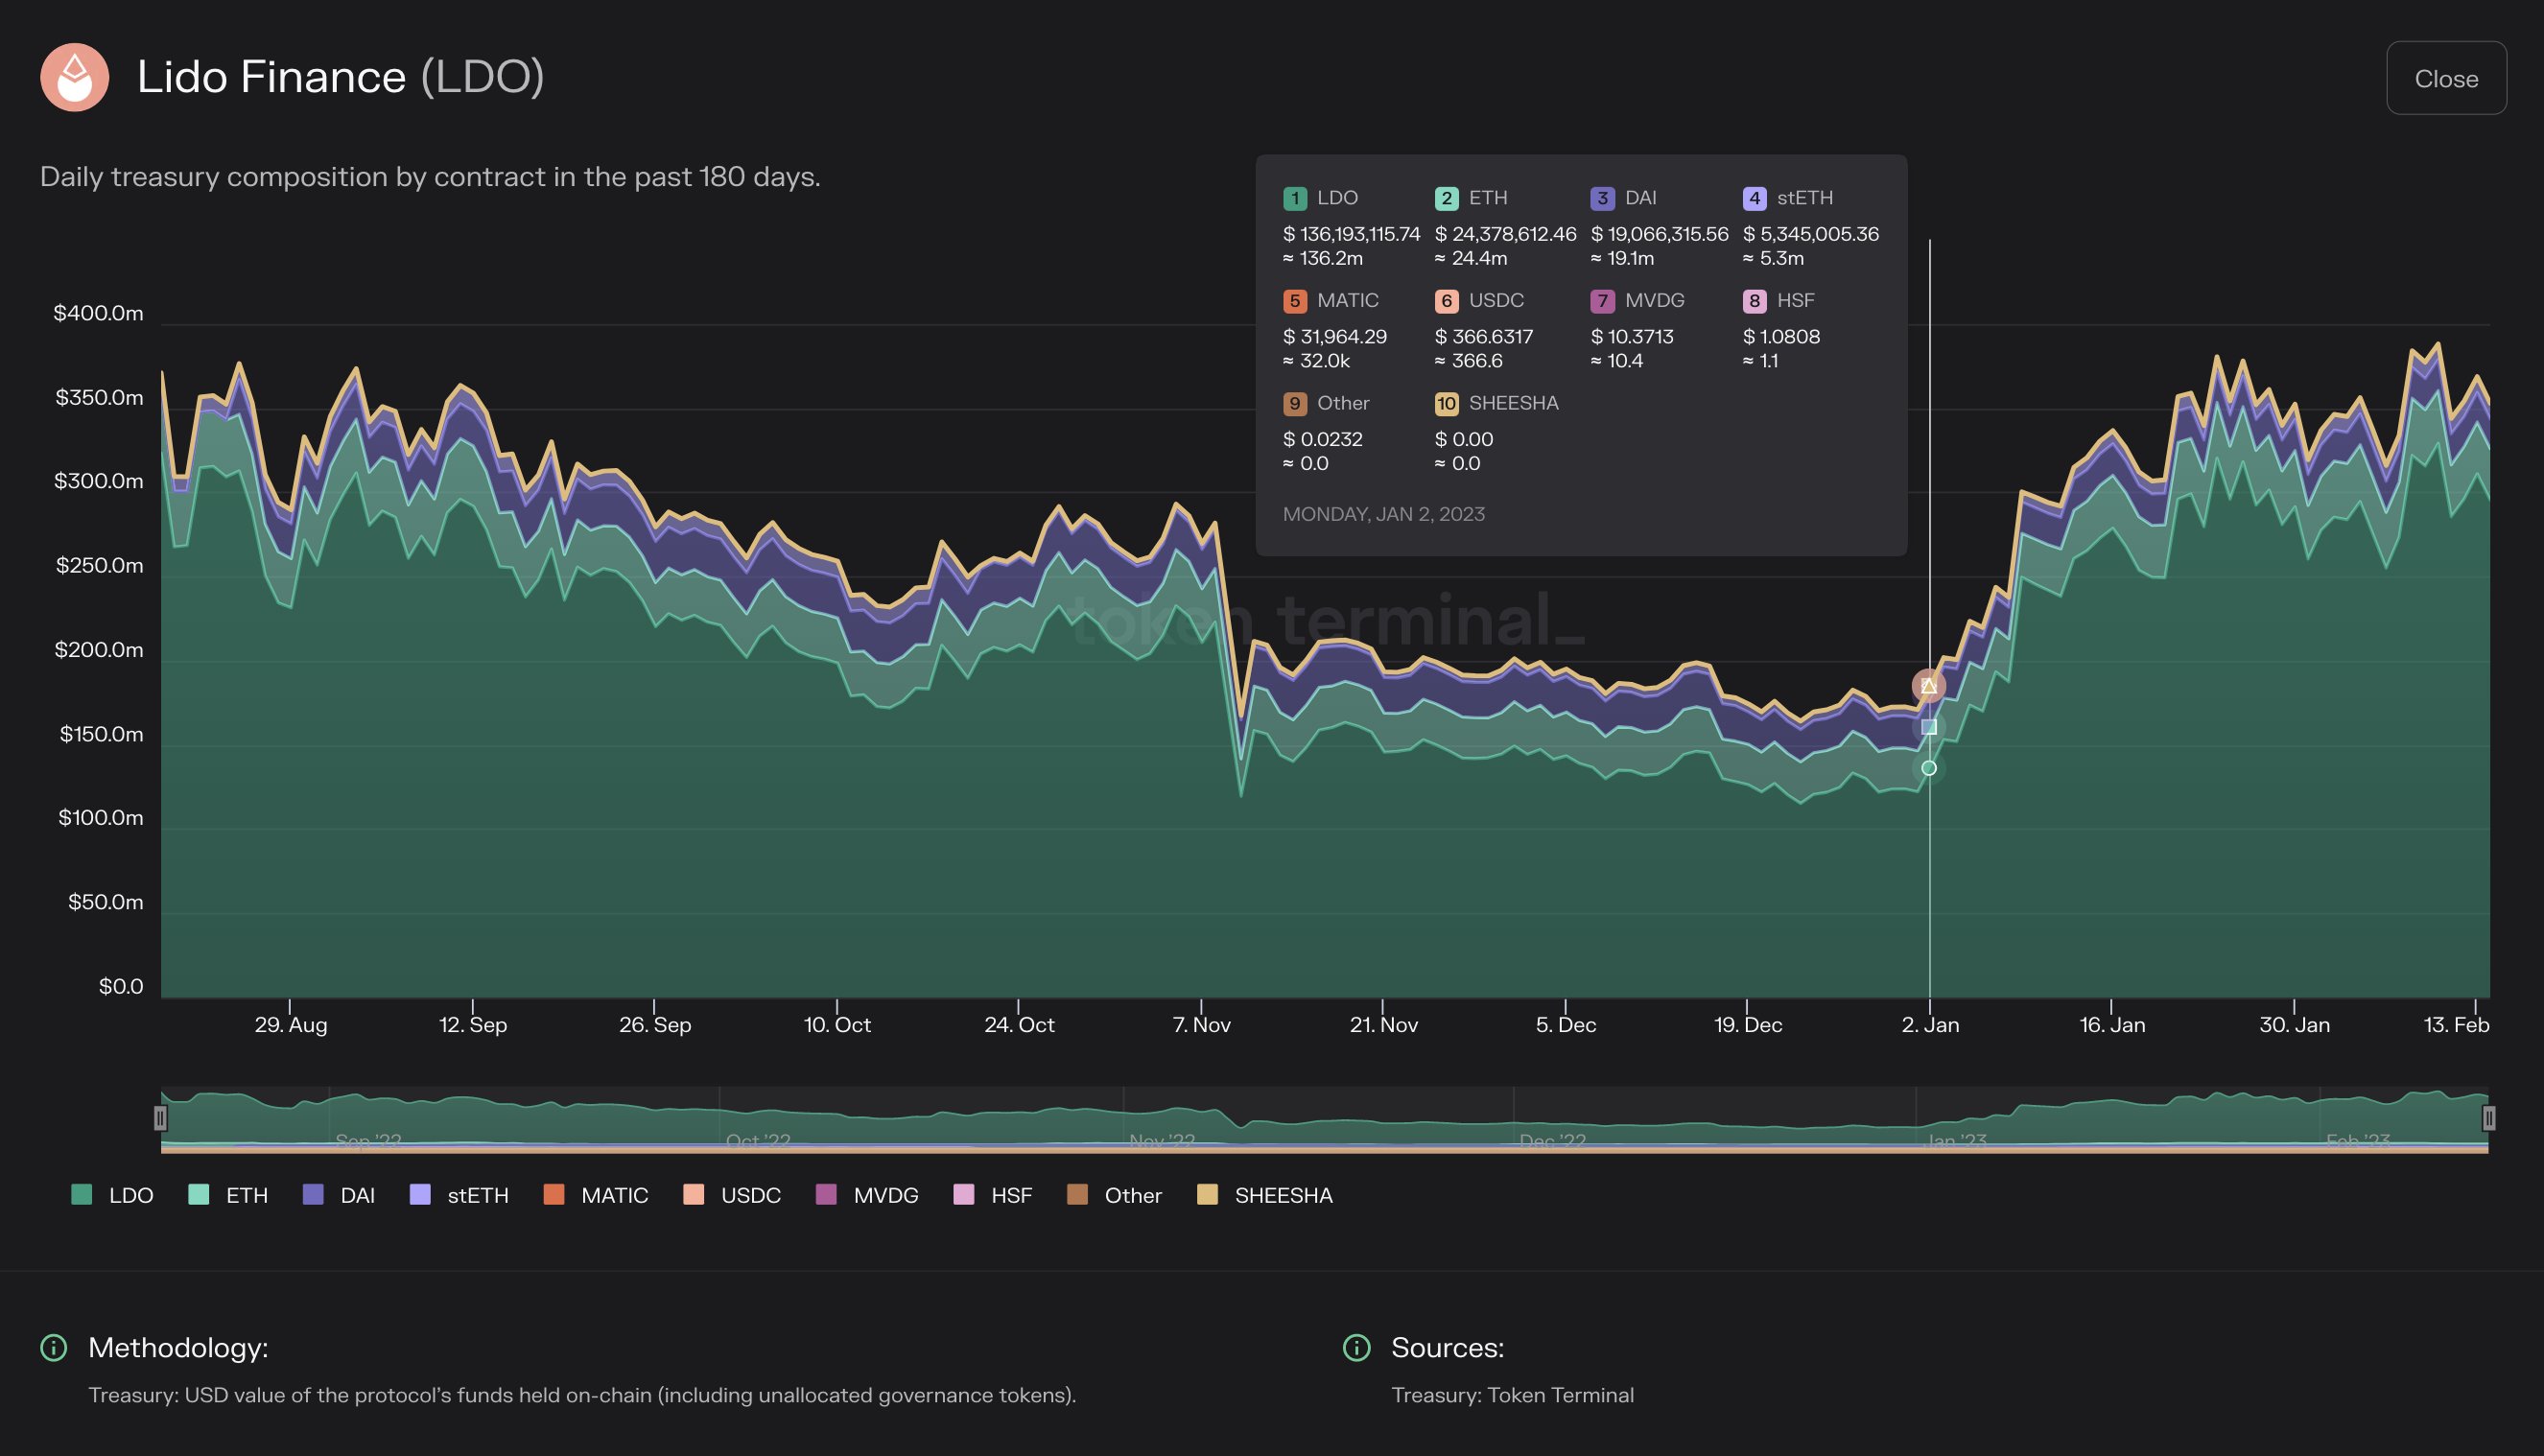
Task: Click the "2" badge next to ETH in tooltip
Action: tap(1447, 198)
